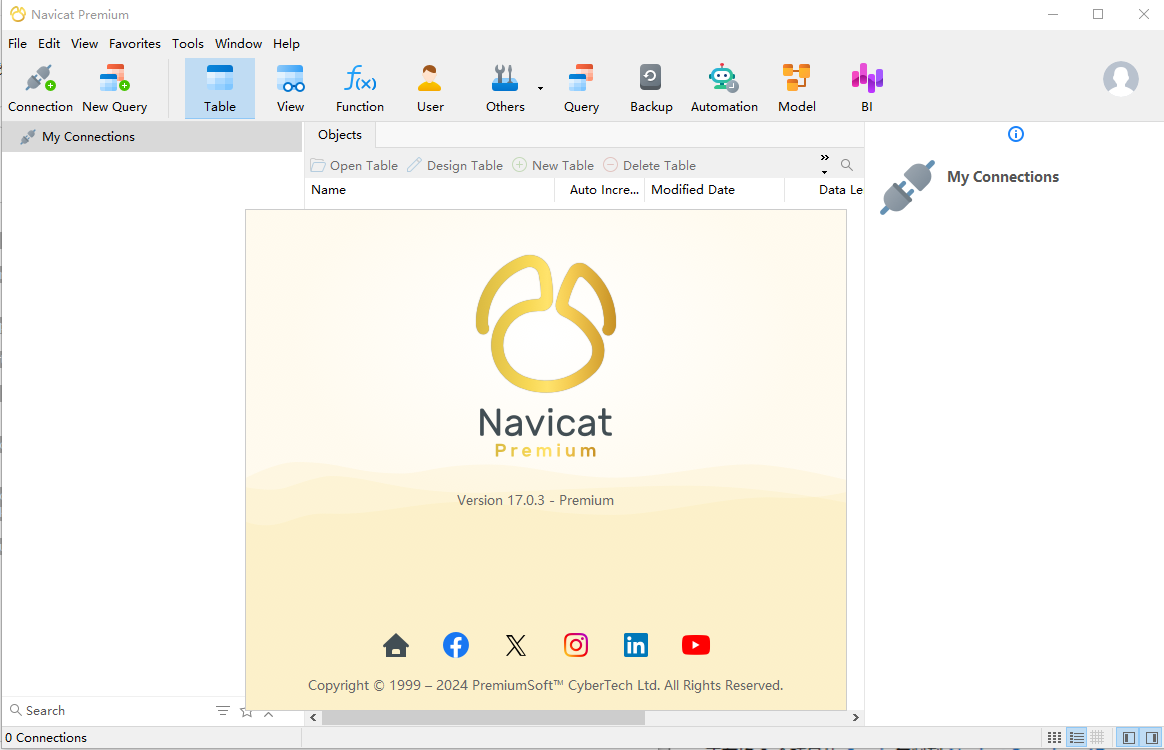Sort by Auto Incre... column header
Image resolution: width=1164 pixels, height=750 pixels.
600,190
